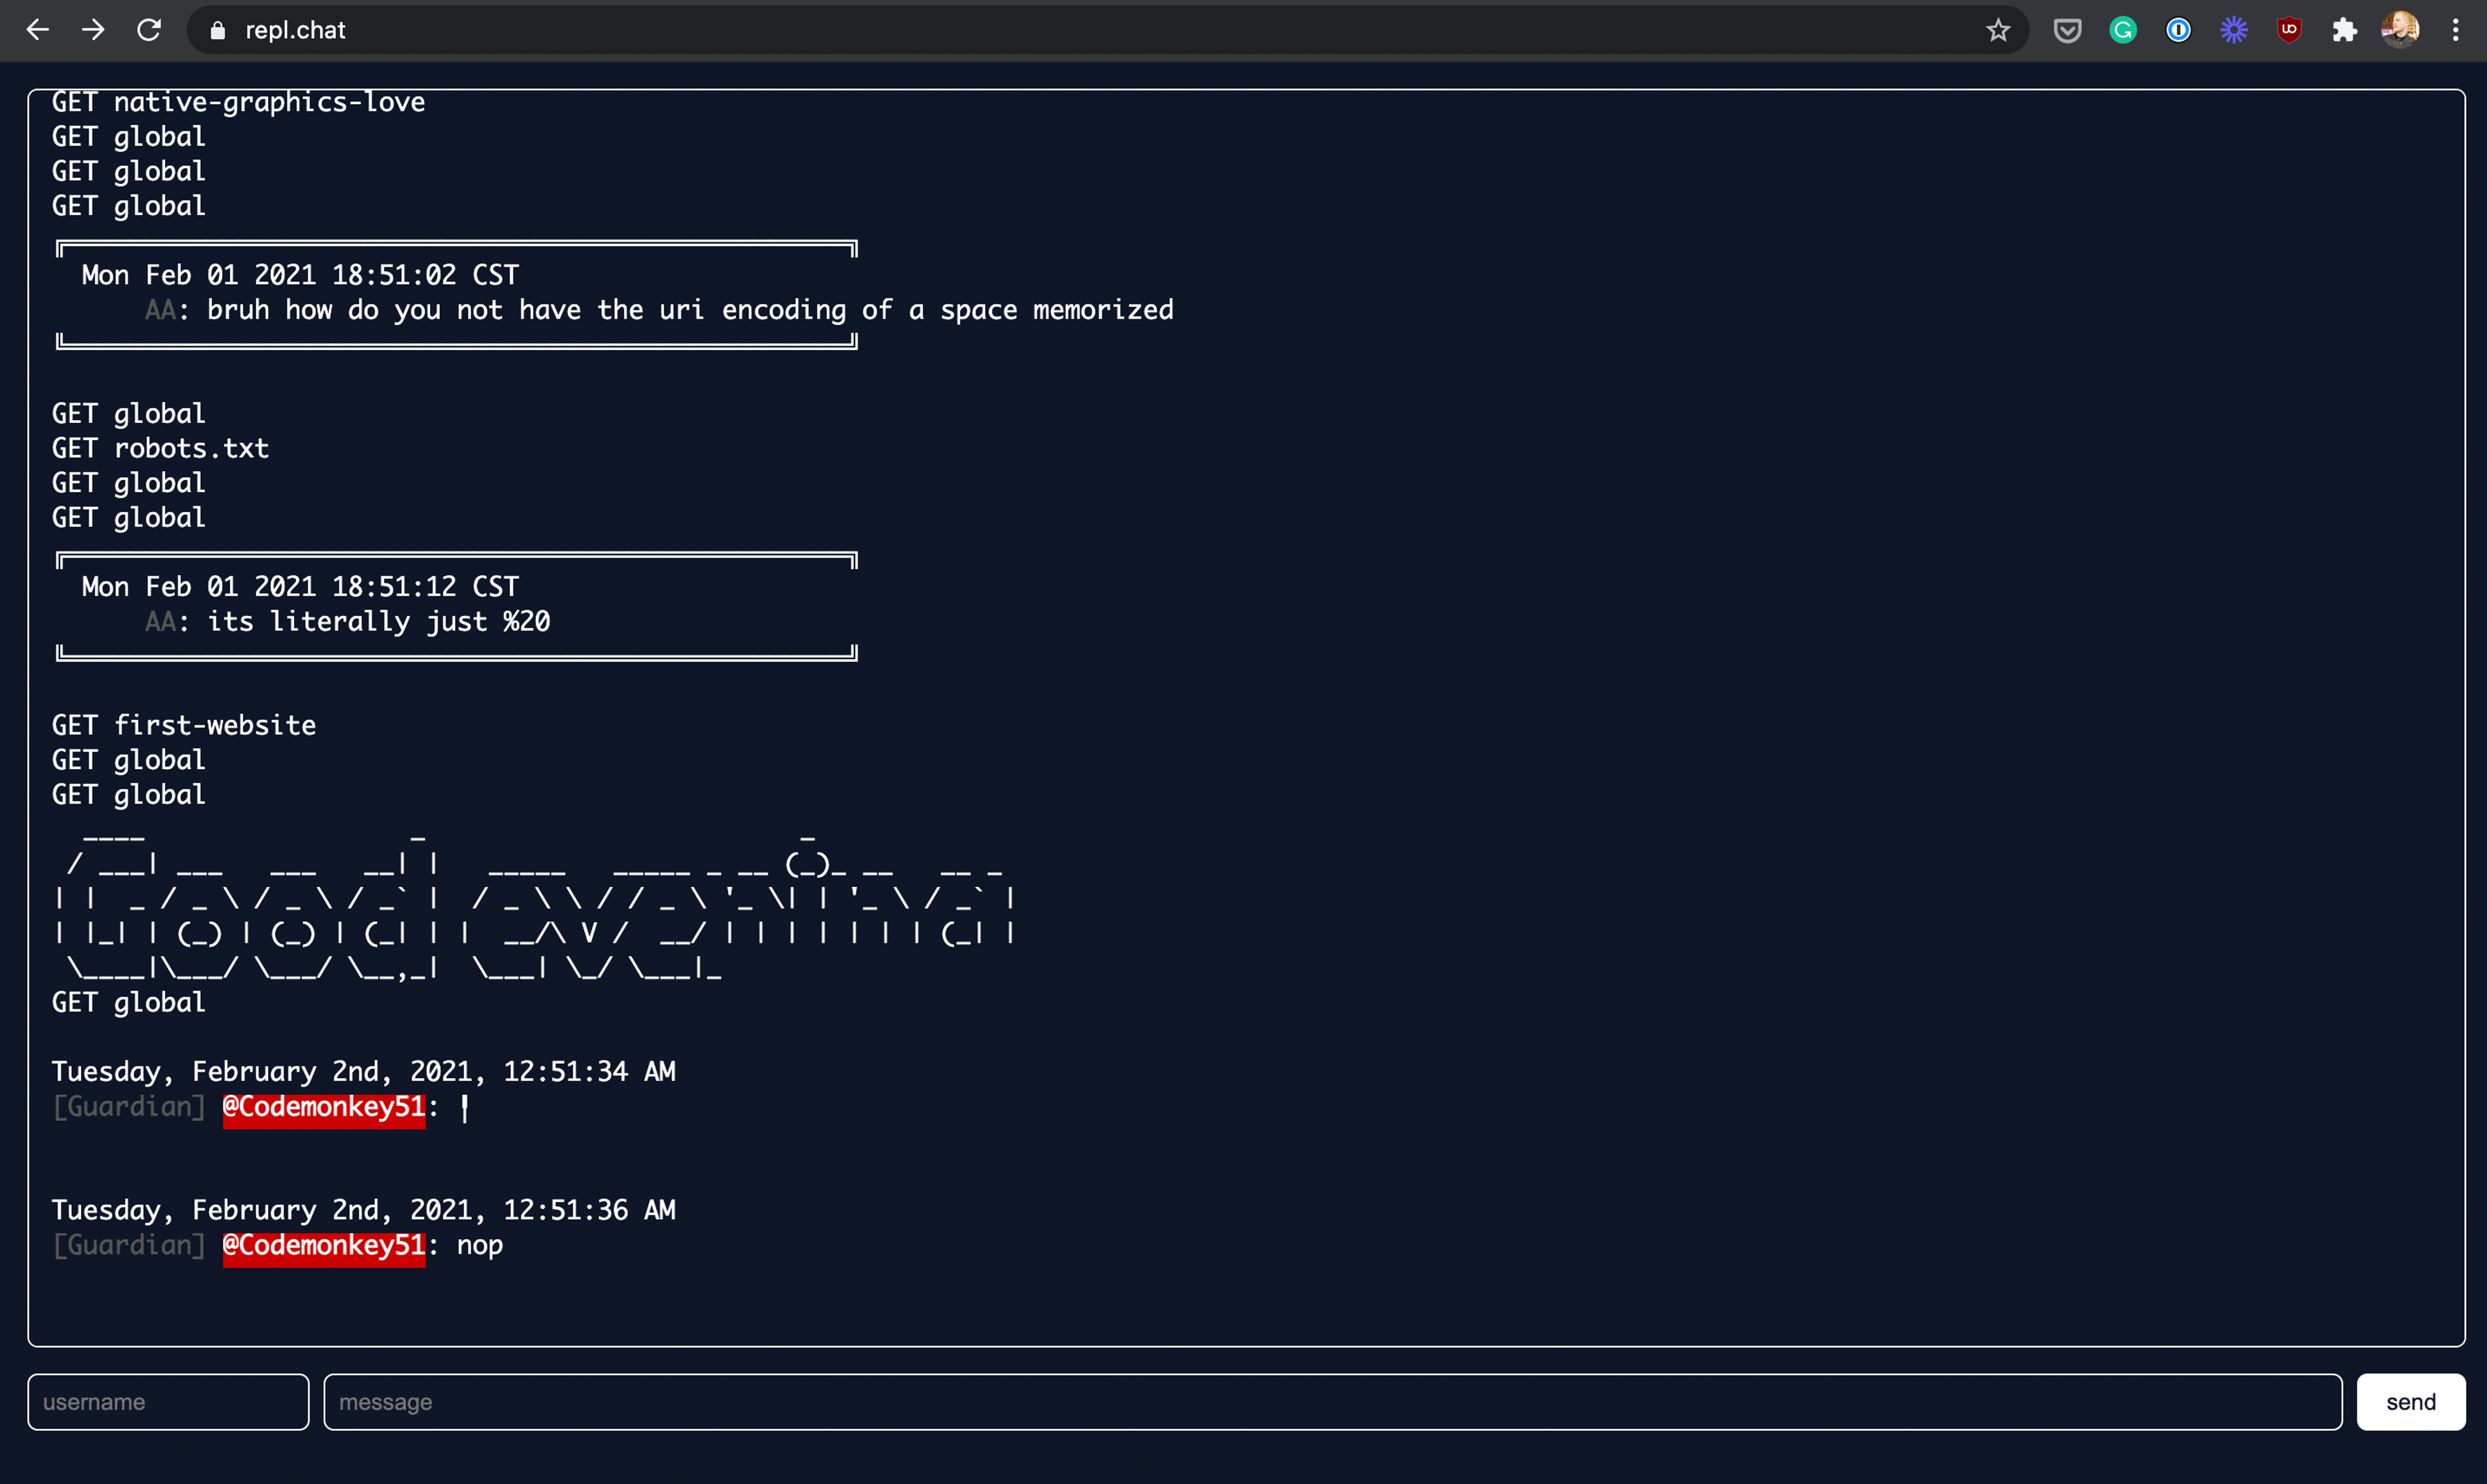This screenshot has width=2487, height=1484.
Task: Click the message input field
Action: [x=1331, y=1401]
